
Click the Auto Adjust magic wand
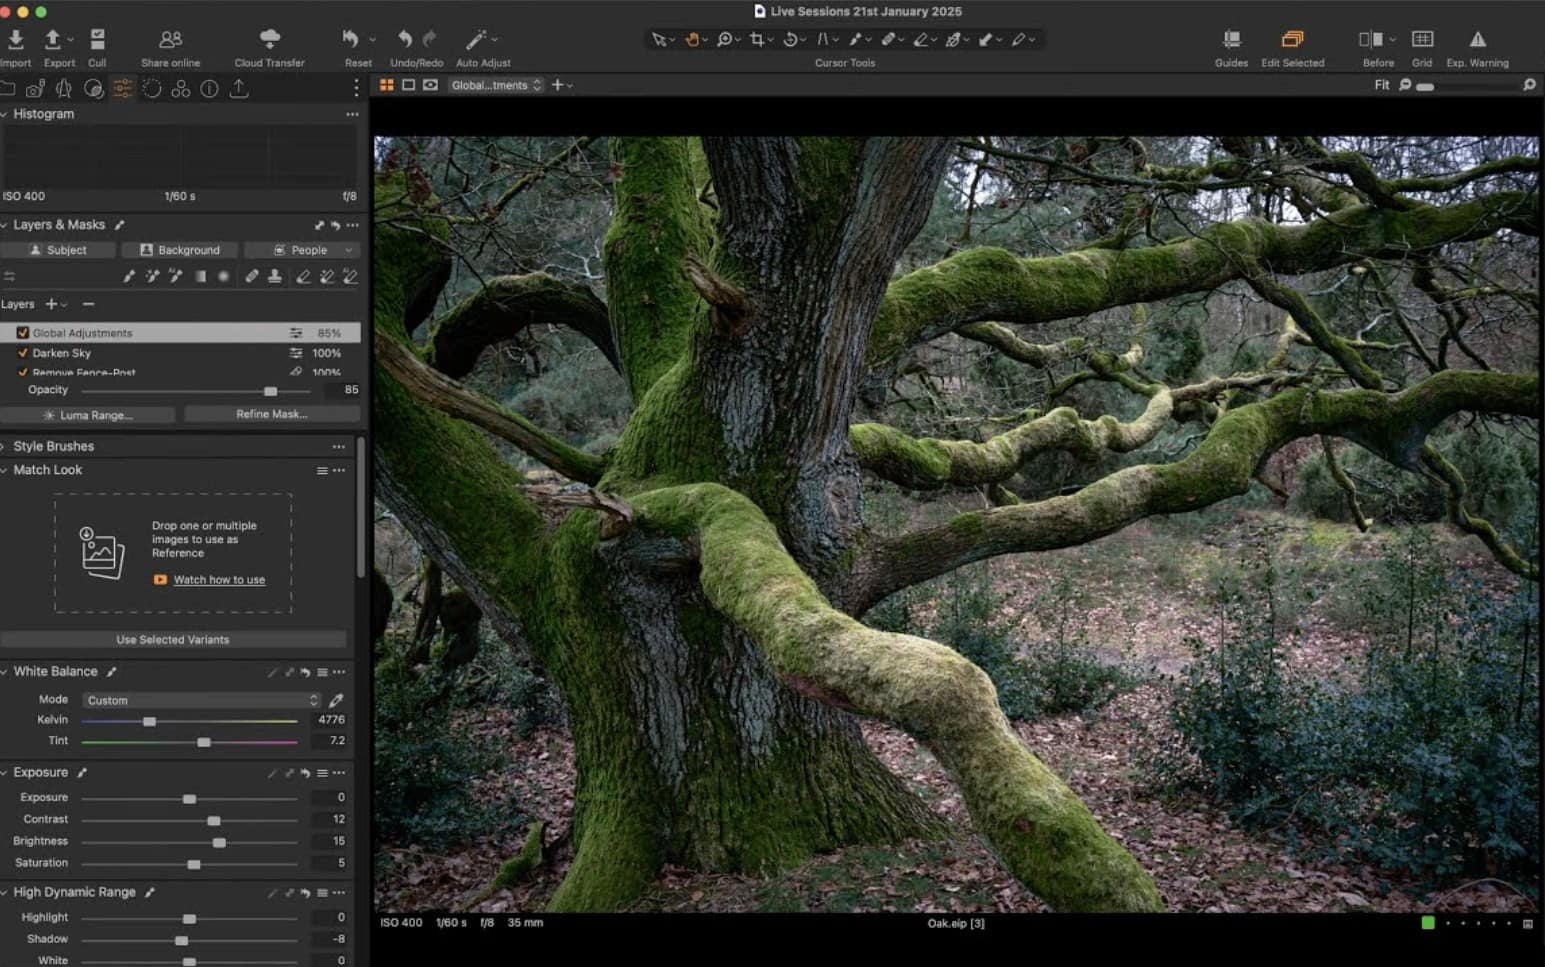click(x=476, y=40)
